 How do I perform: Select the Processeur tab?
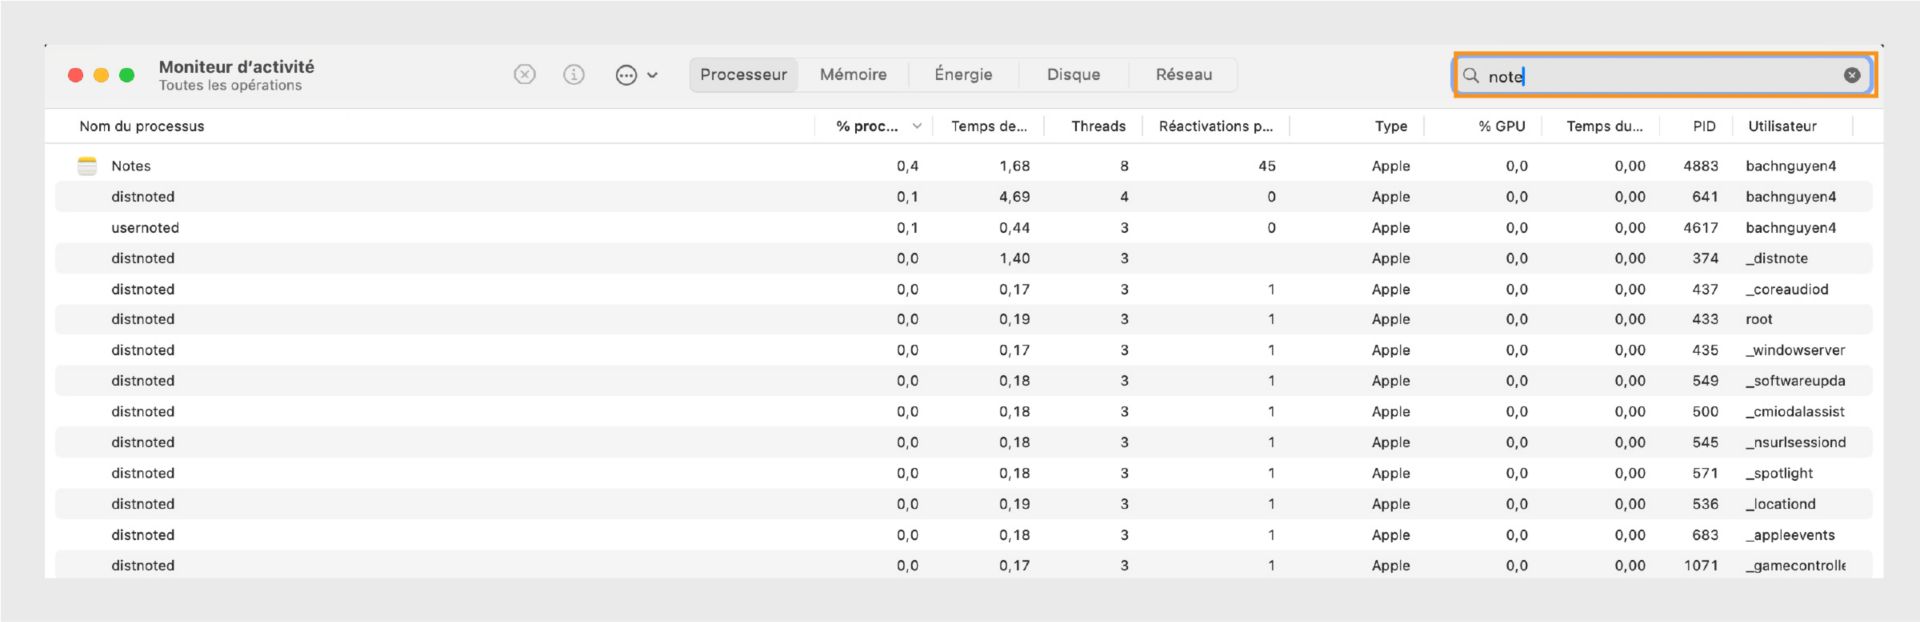pyautogui.click(x=743, y=75)
